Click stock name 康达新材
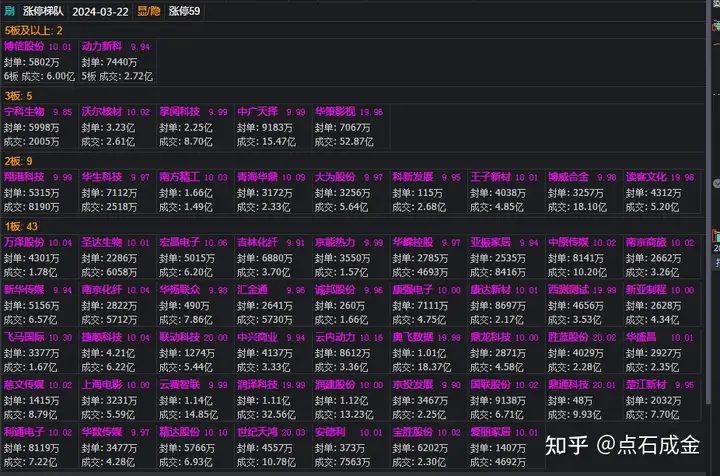The image size is (720, 476). tap(490, 290)
